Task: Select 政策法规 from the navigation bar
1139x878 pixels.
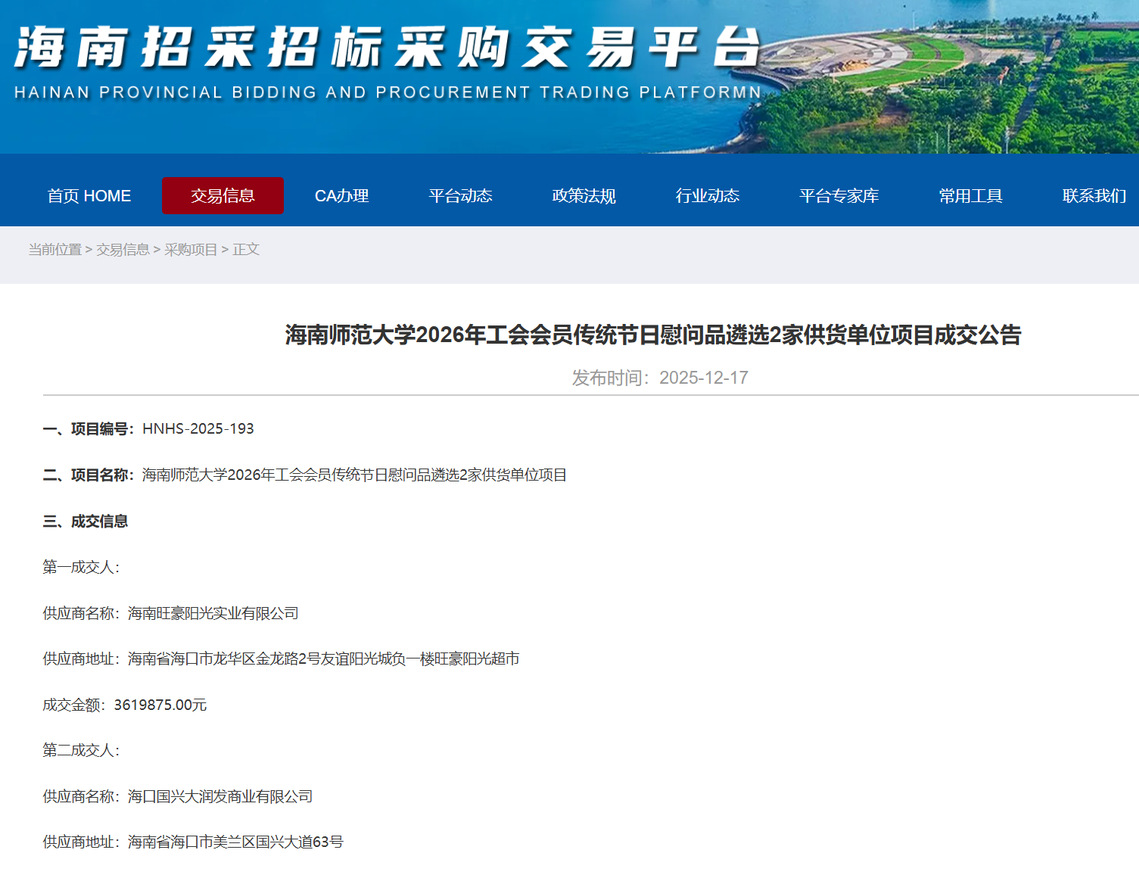Action: click(x=584, y=196)
